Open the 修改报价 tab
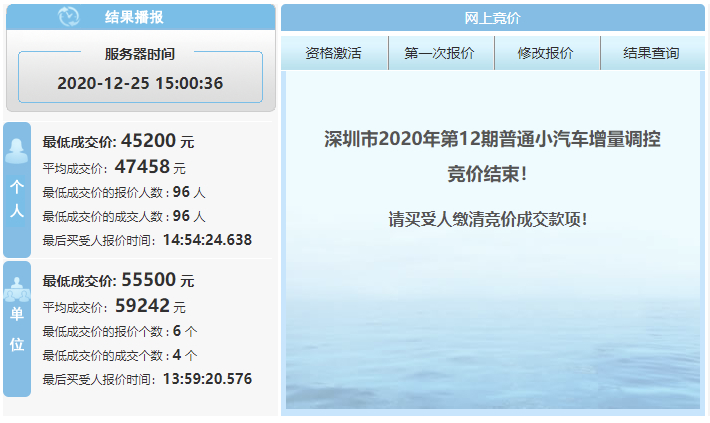 (546, 53)
